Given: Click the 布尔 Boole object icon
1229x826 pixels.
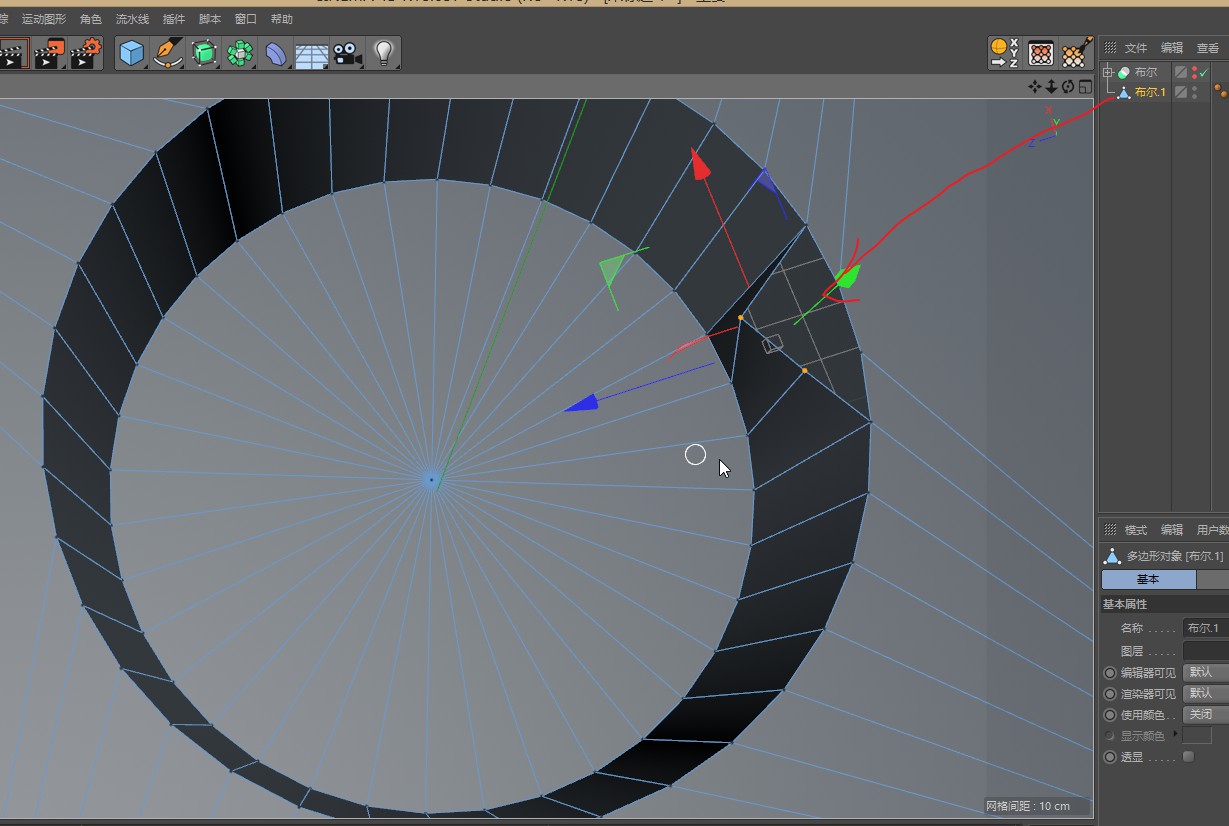Looking at the screenshot, I should (x=1124, y=72).
